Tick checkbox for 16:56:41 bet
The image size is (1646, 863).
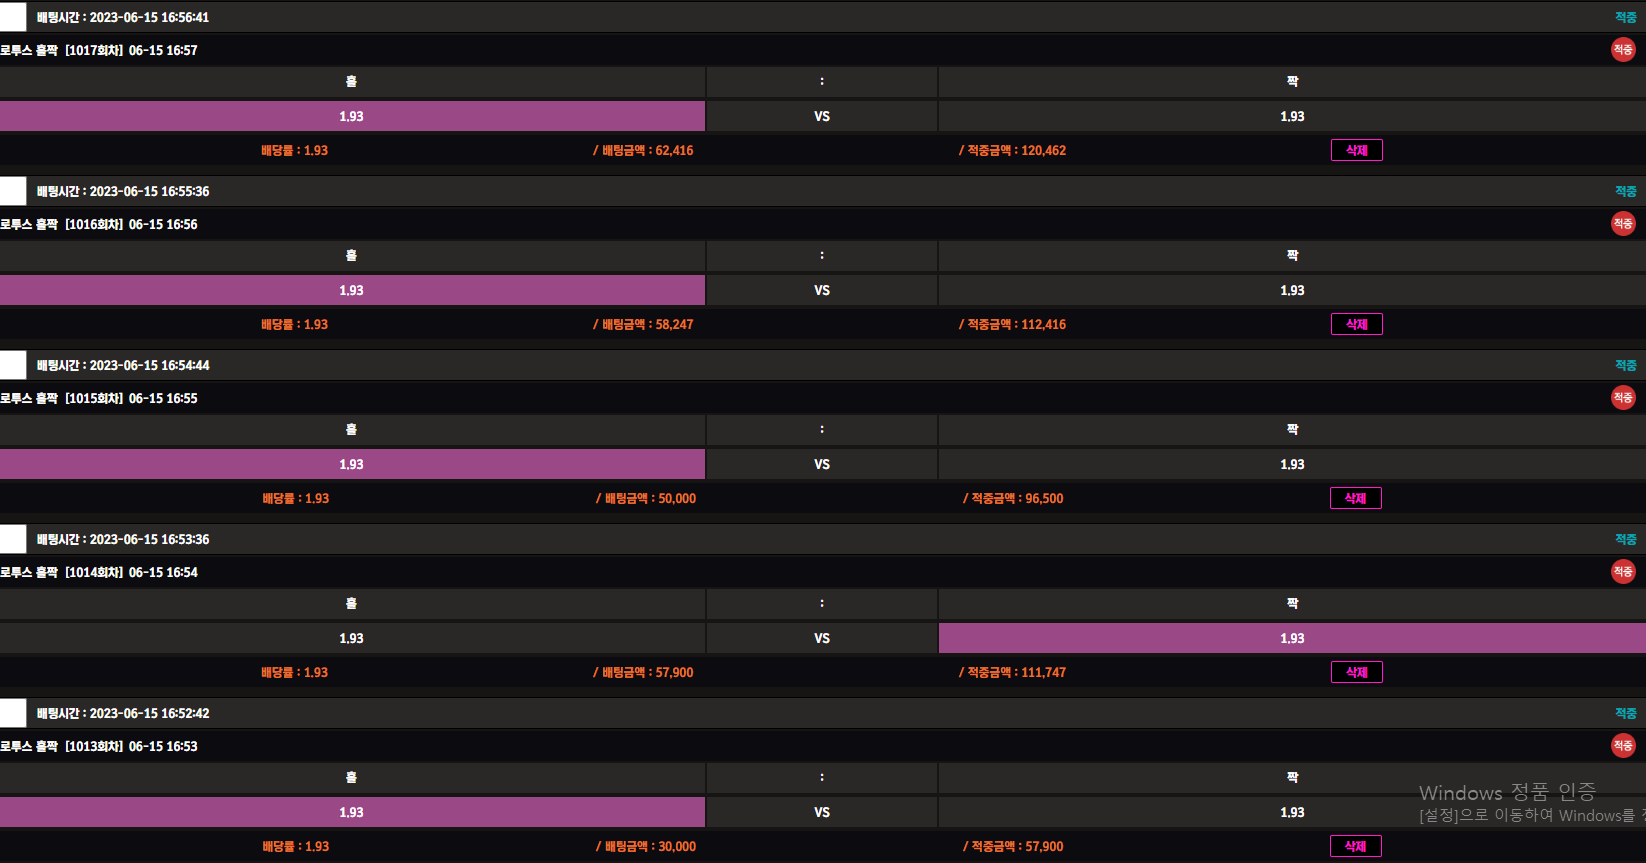[13, 17]
